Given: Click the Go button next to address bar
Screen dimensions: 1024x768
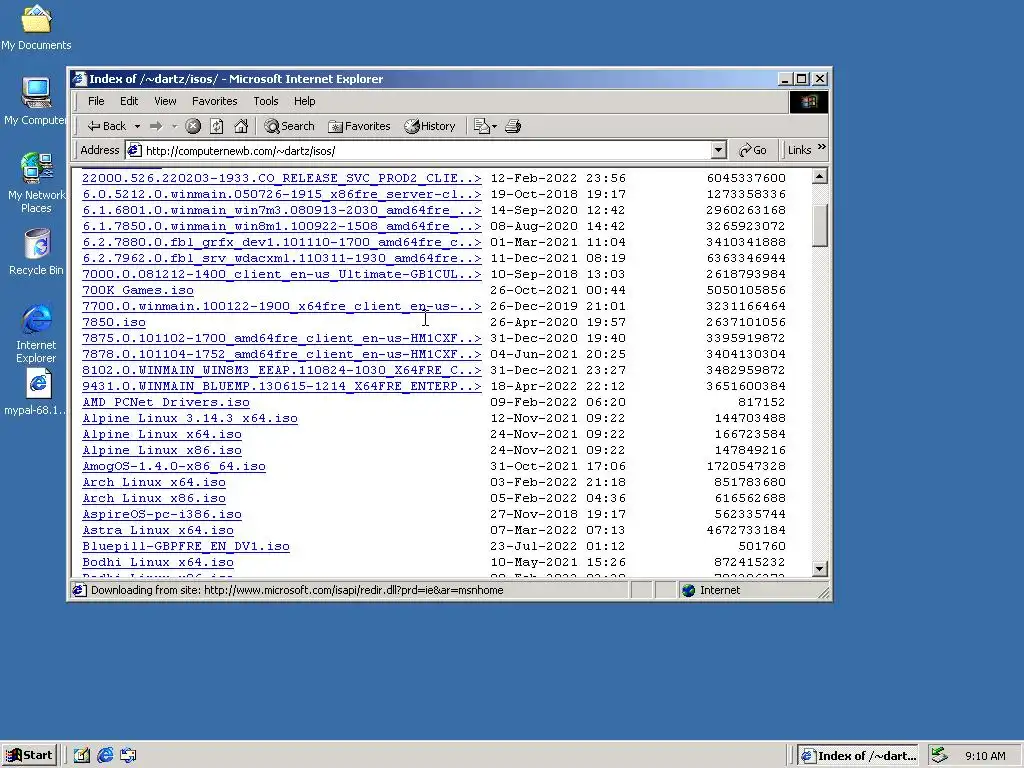Looking at the screenshot, I should [752, 150].
